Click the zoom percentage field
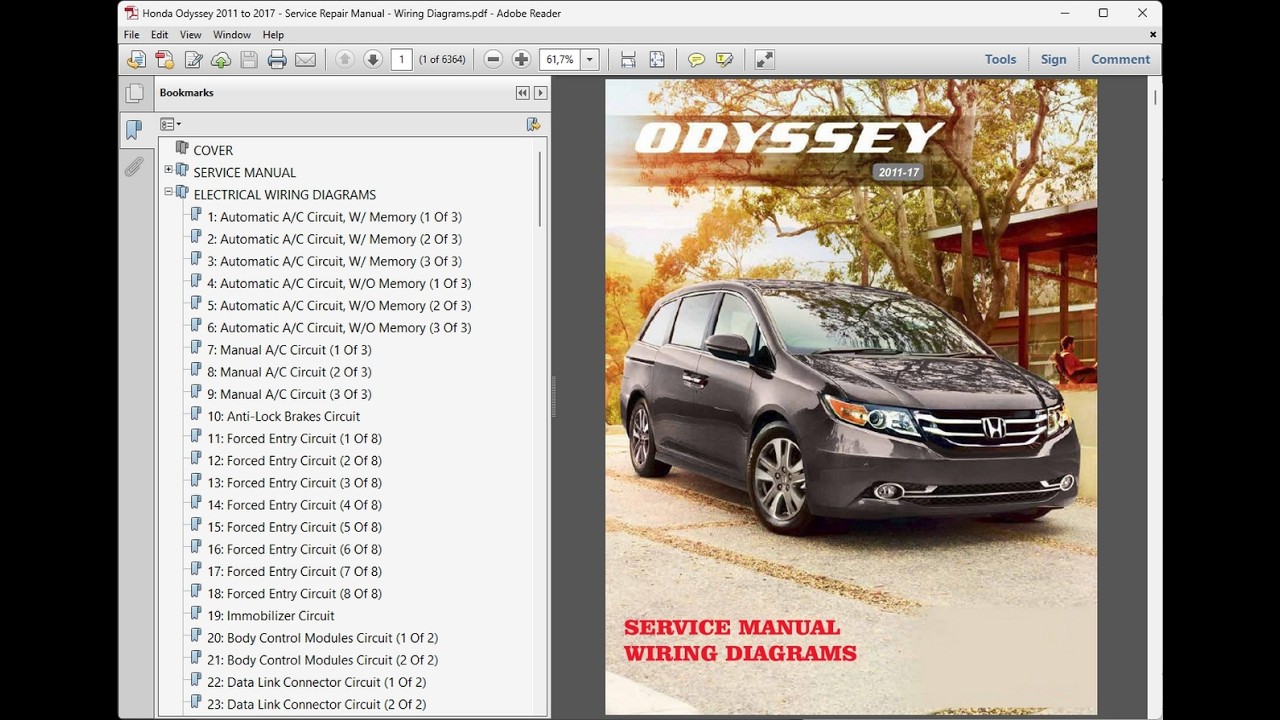 (x=560, y=60)
